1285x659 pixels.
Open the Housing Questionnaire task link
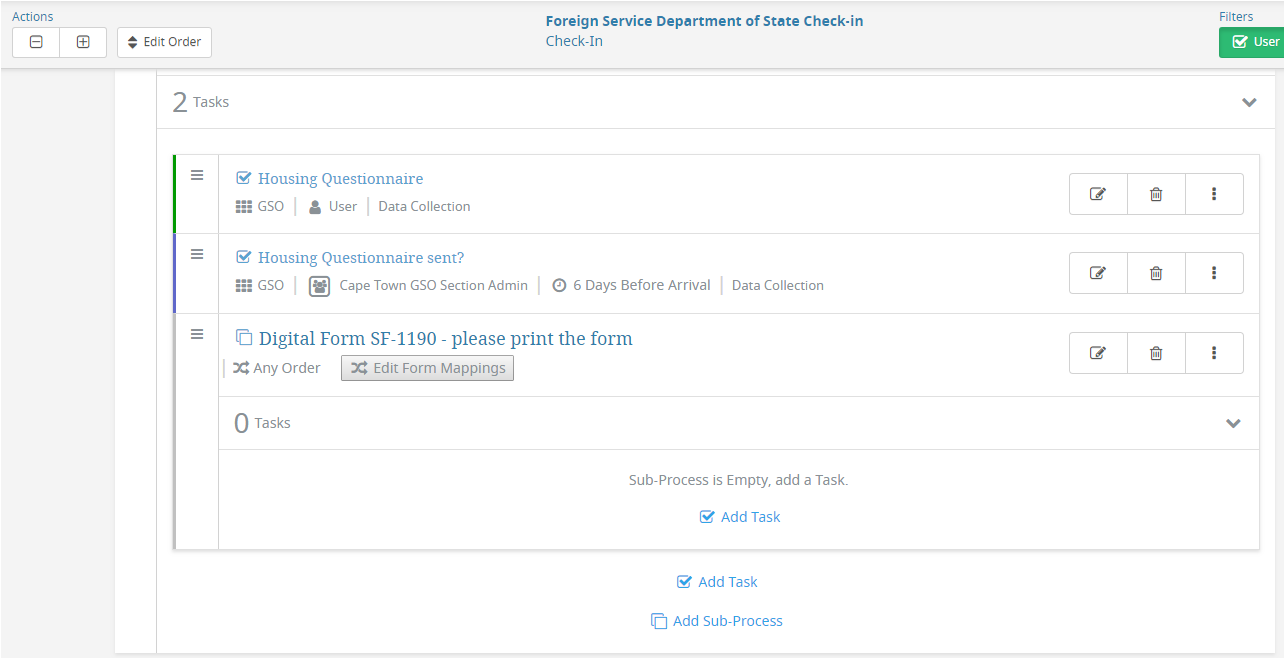pyautogui.click(x=340, y=179)
